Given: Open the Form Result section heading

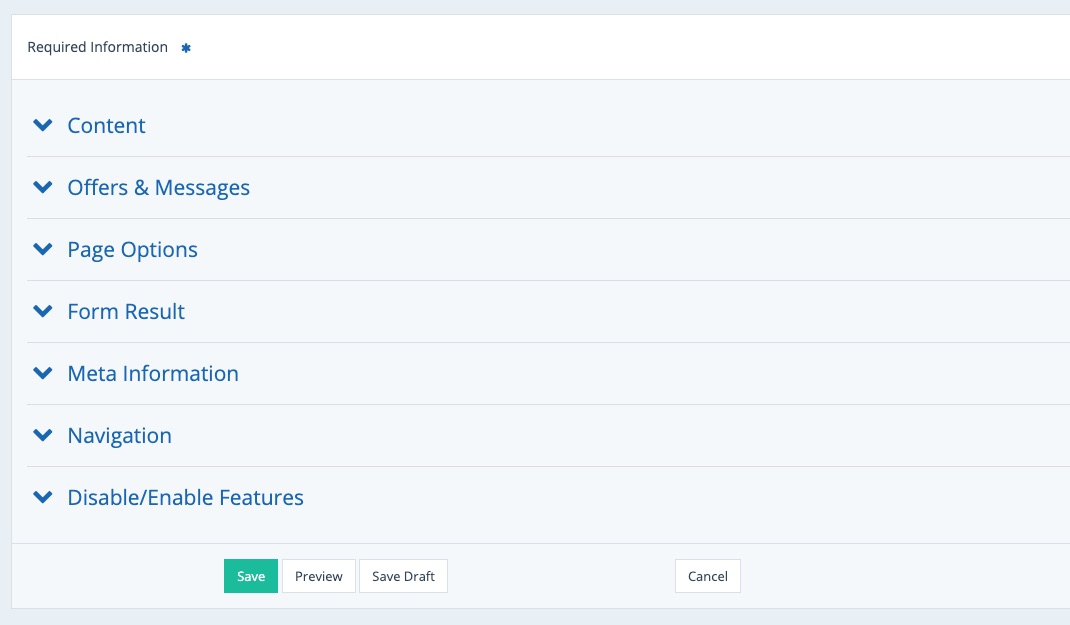Looking at the screenshot, I should tap(126, 312).
